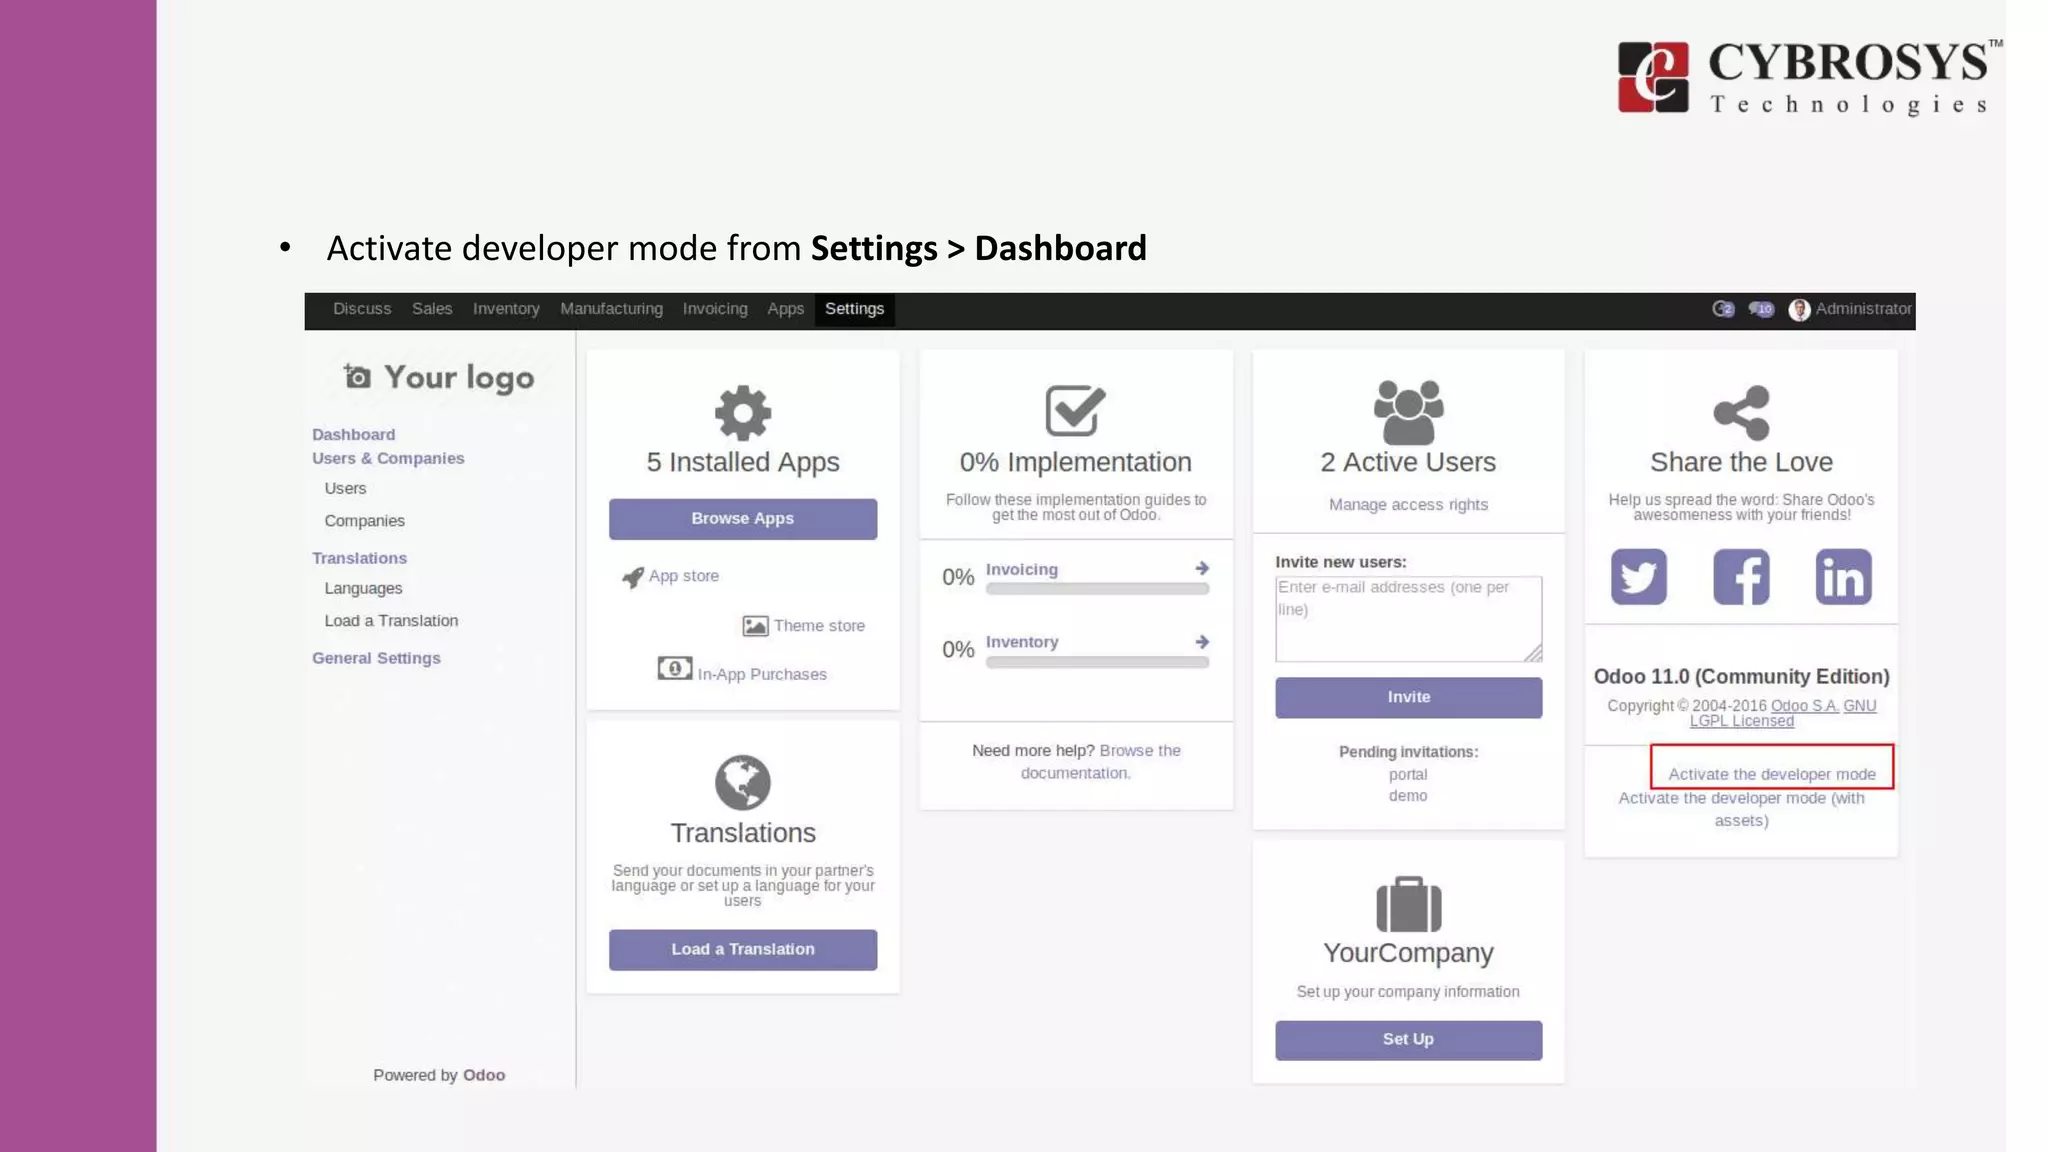Click the Share the Love icon
The image size is (2048, 1152).
click(1741, 413)
